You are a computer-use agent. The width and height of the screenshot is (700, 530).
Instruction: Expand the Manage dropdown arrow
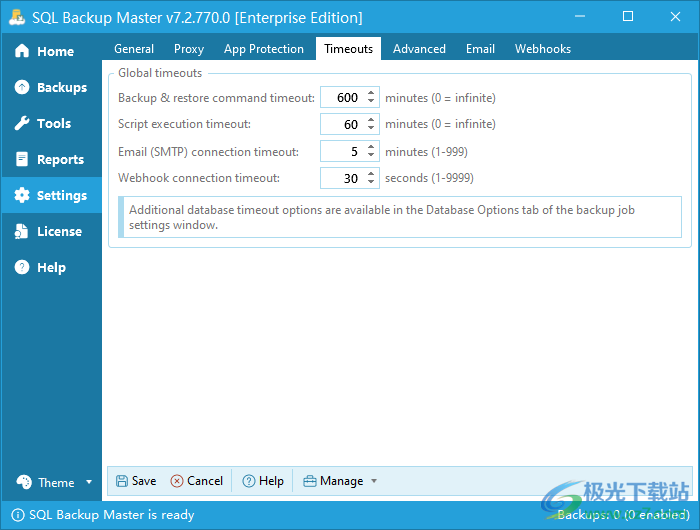click(374, 481)
